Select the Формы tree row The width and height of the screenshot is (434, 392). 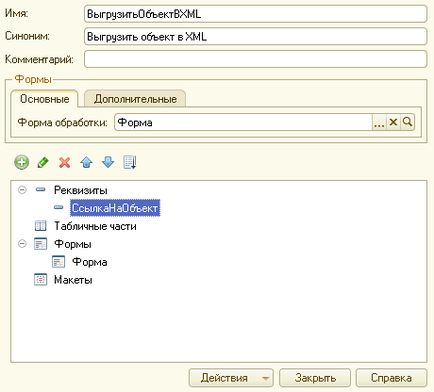coord(73,244)
